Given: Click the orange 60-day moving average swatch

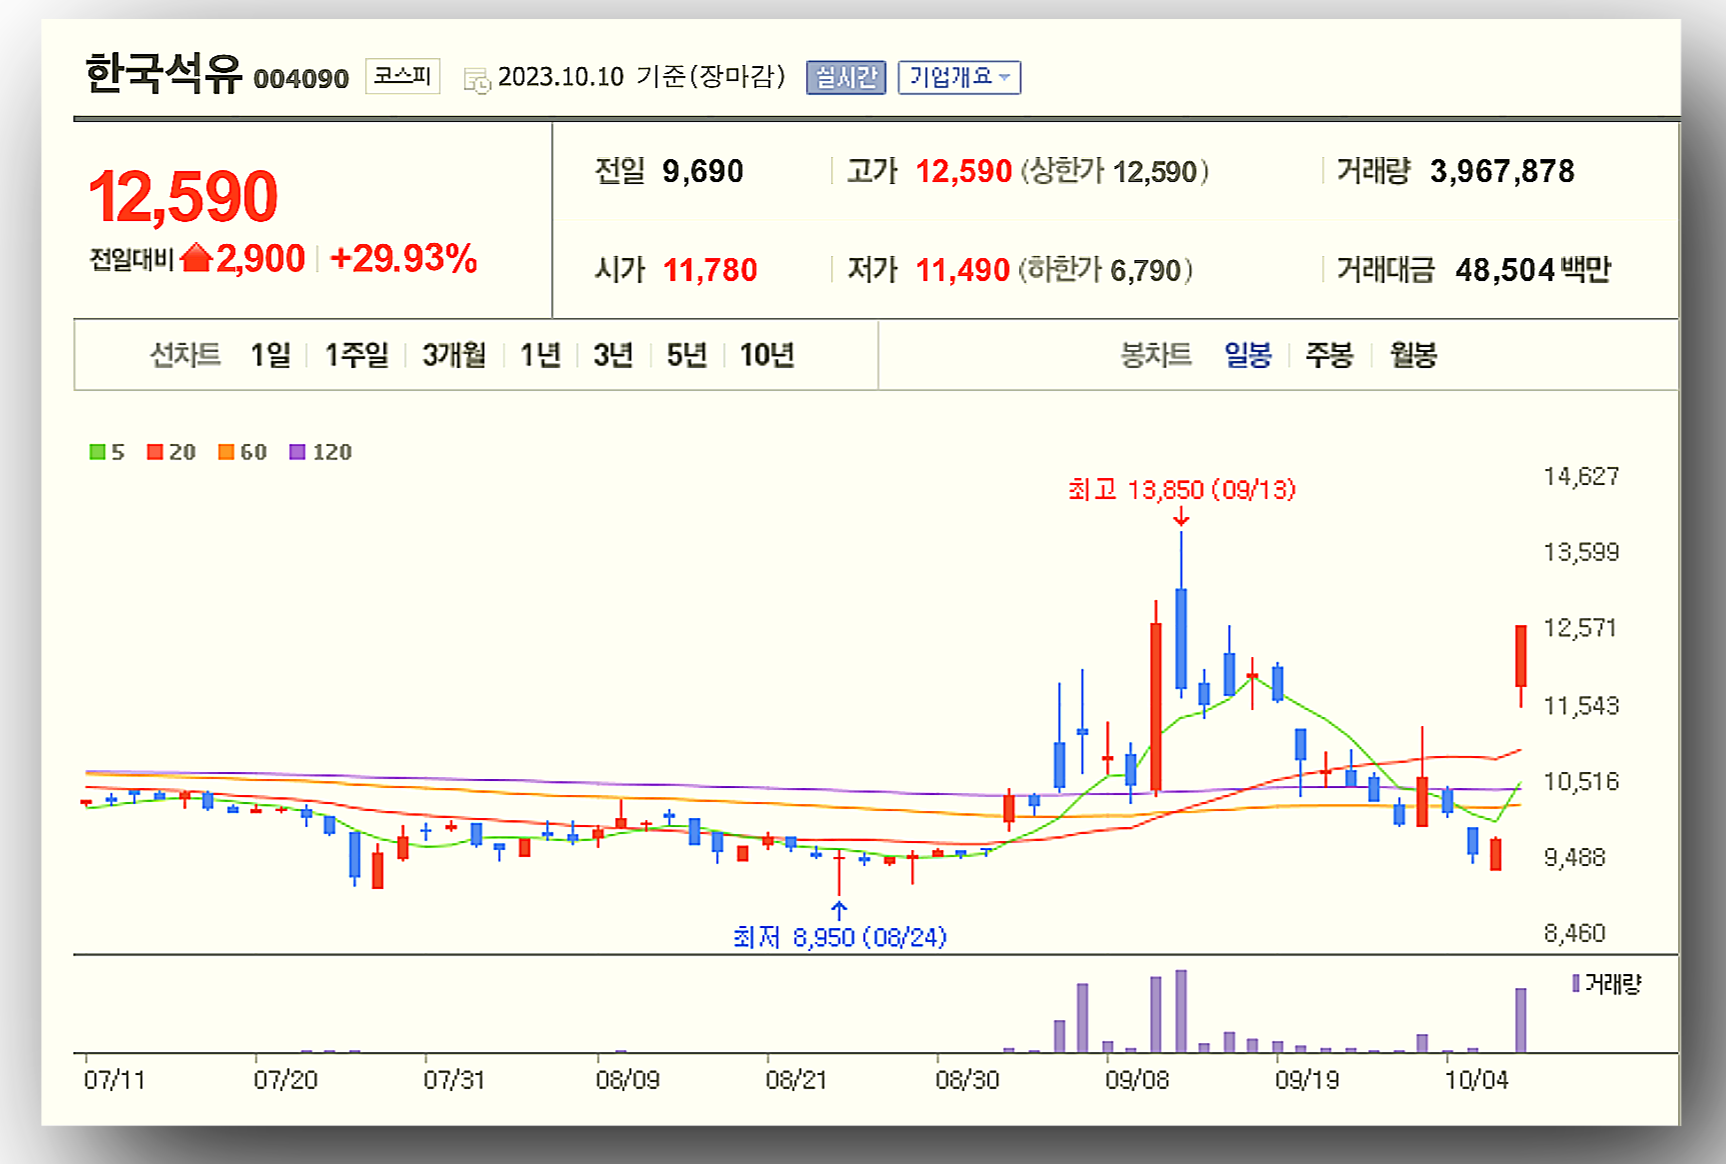Looking at the screenshot, I should tap(226, 452).
